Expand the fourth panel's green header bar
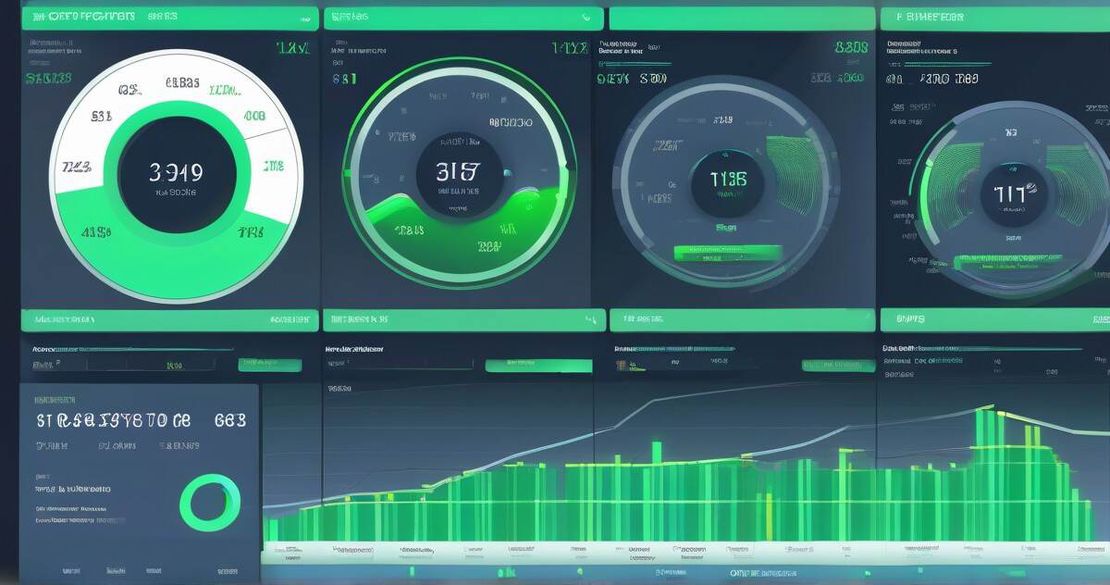Screen dimensions: 1110x585 (994, 17)
